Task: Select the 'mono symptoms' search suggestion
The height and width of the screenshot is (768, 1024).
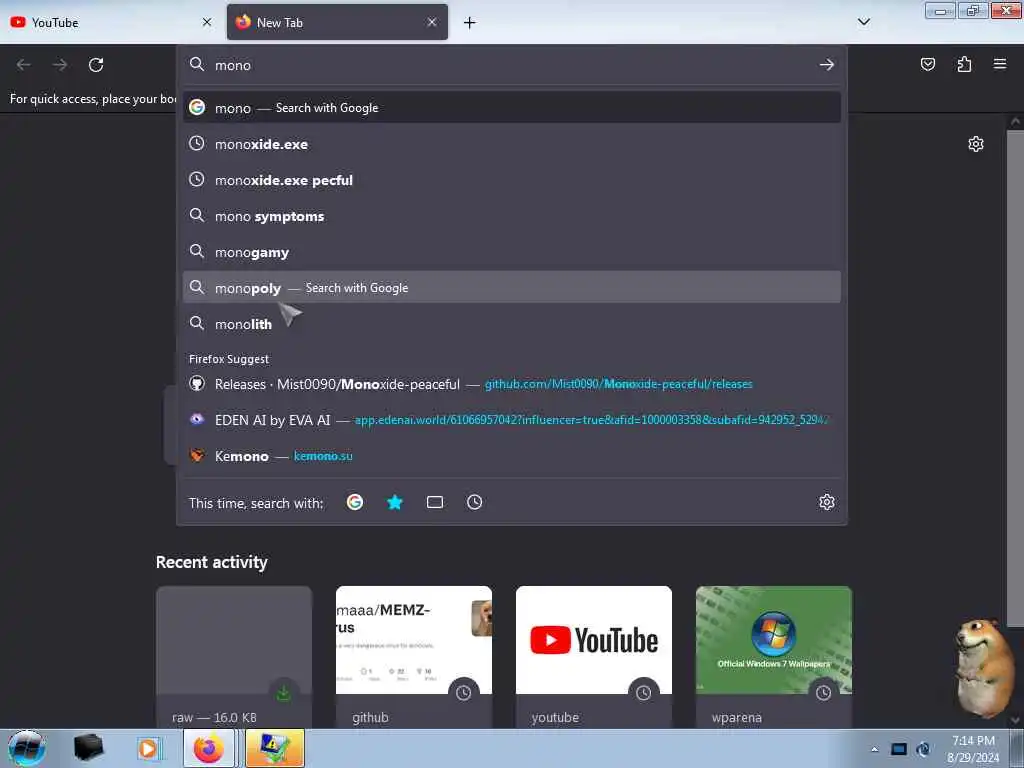Action: (511, 216)
